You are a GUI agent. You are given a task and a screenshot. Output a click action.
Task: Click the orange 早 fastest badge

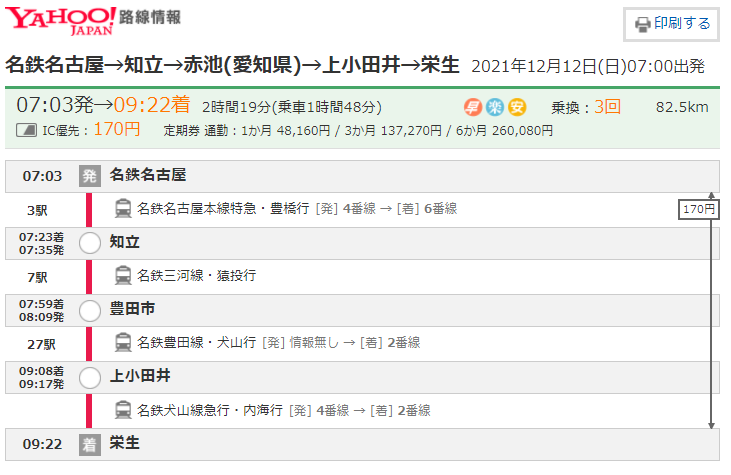[472, 107]
